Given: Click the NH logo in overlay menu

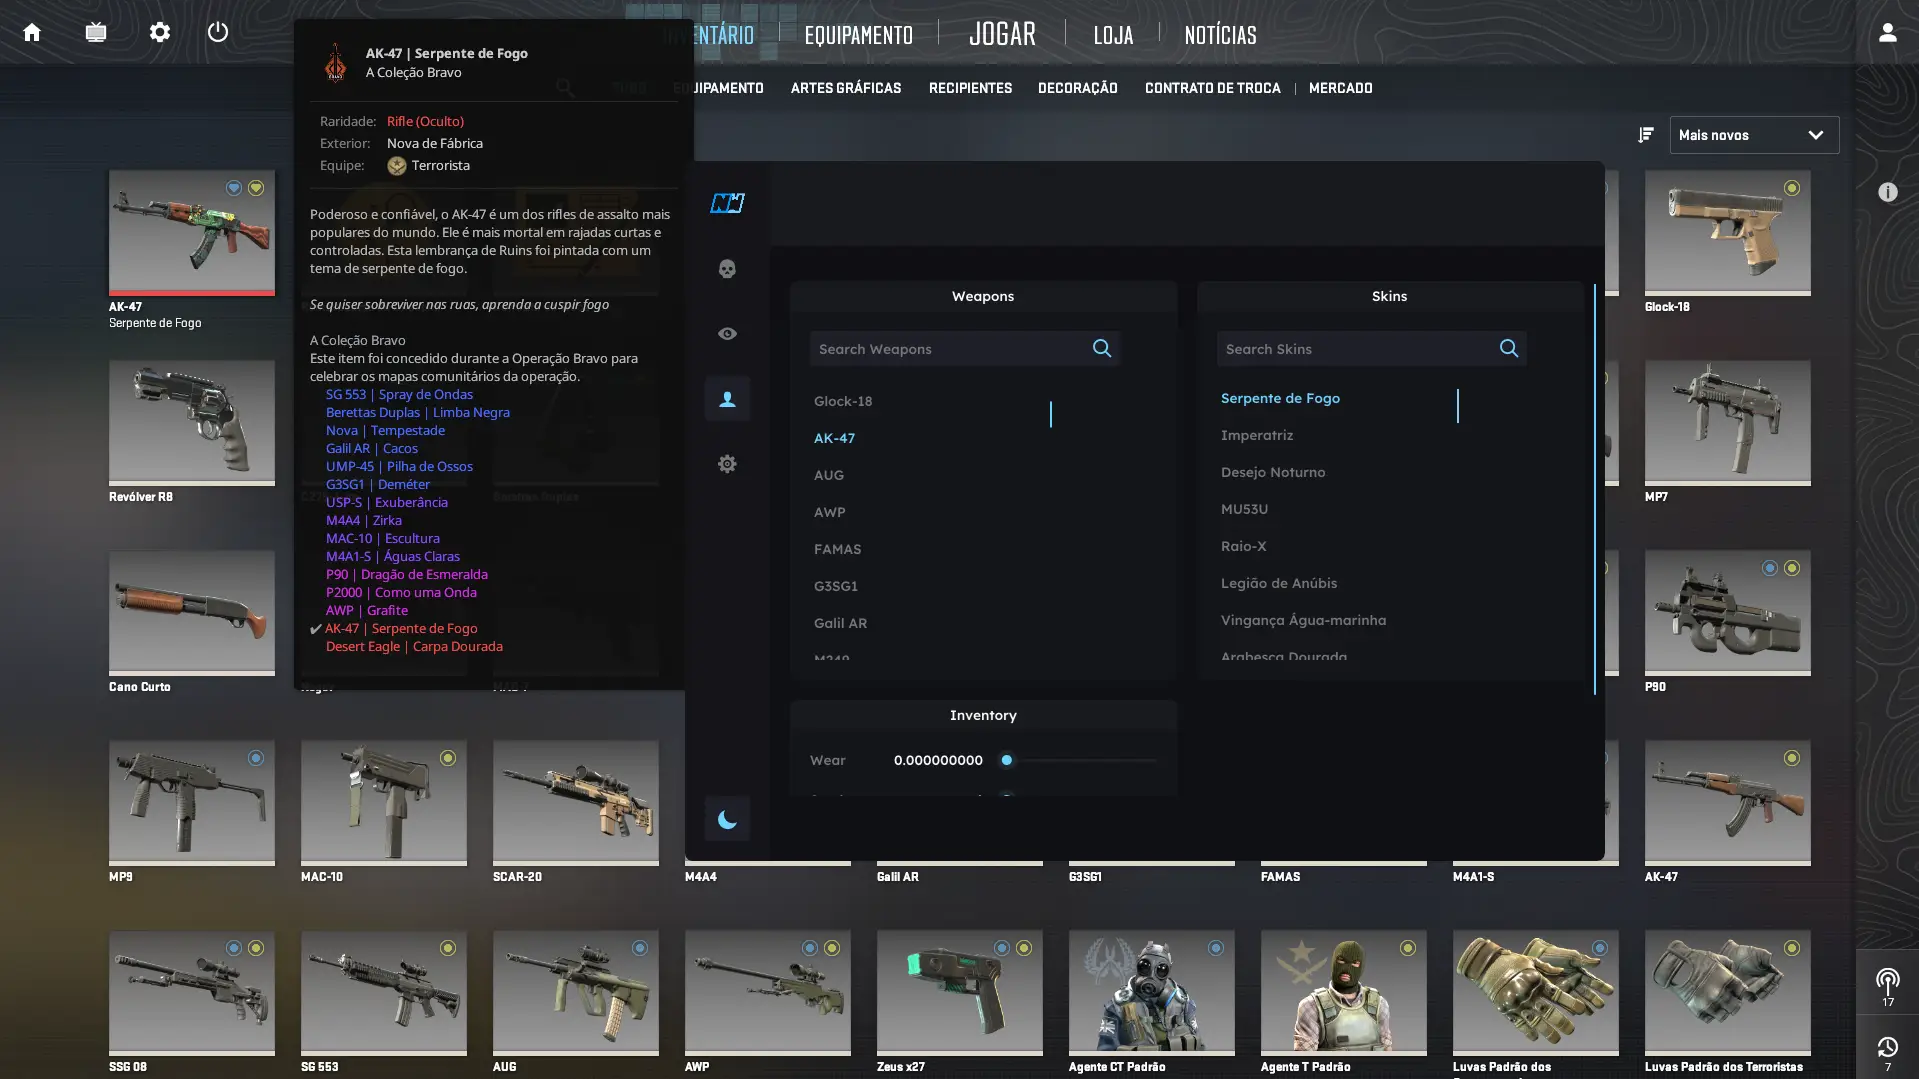Looking at the screenshot, I should click(727, 203).
